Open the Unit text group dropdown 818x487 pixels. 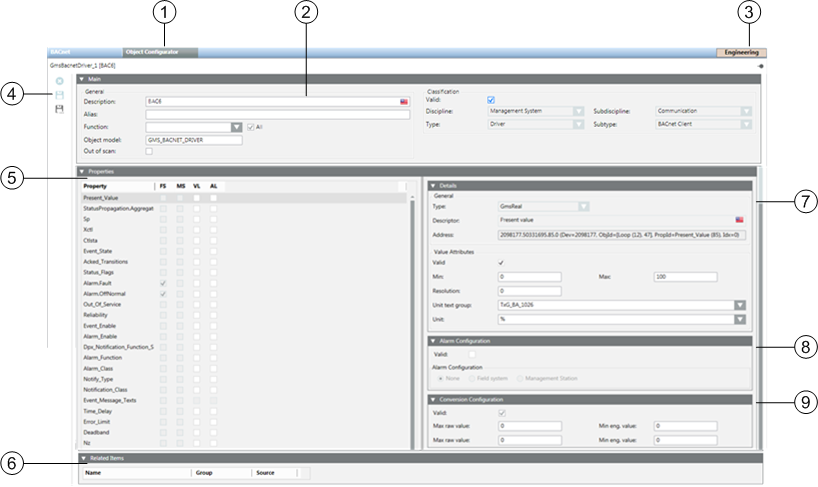tap(740, 305)
